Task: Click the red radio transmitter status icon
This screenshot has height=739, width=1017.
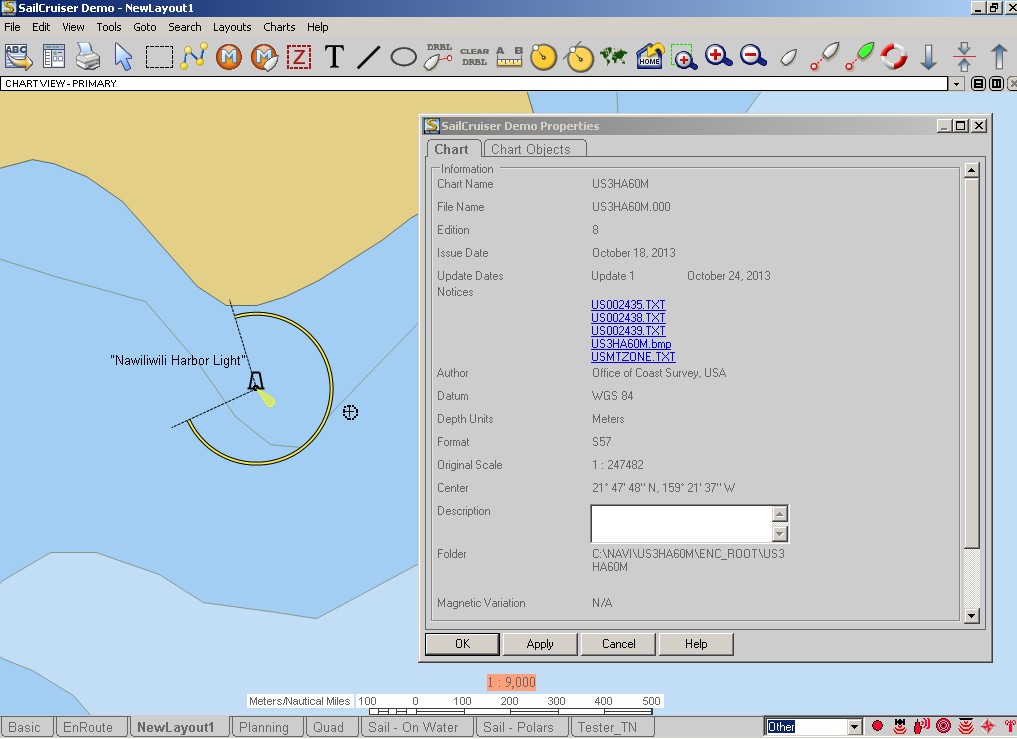Action: (x=922, y=726)
